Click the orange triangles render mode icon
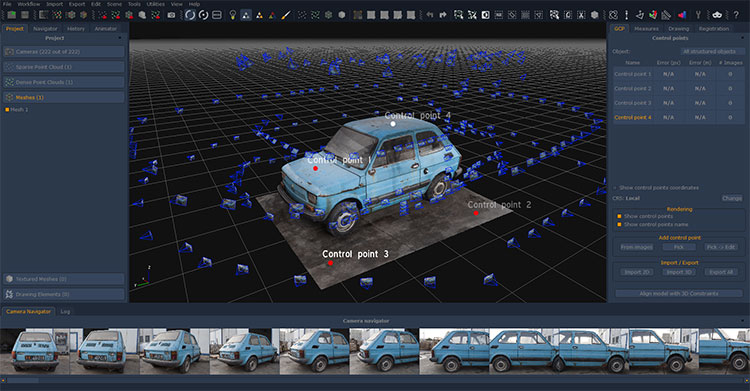 [259, 15]
